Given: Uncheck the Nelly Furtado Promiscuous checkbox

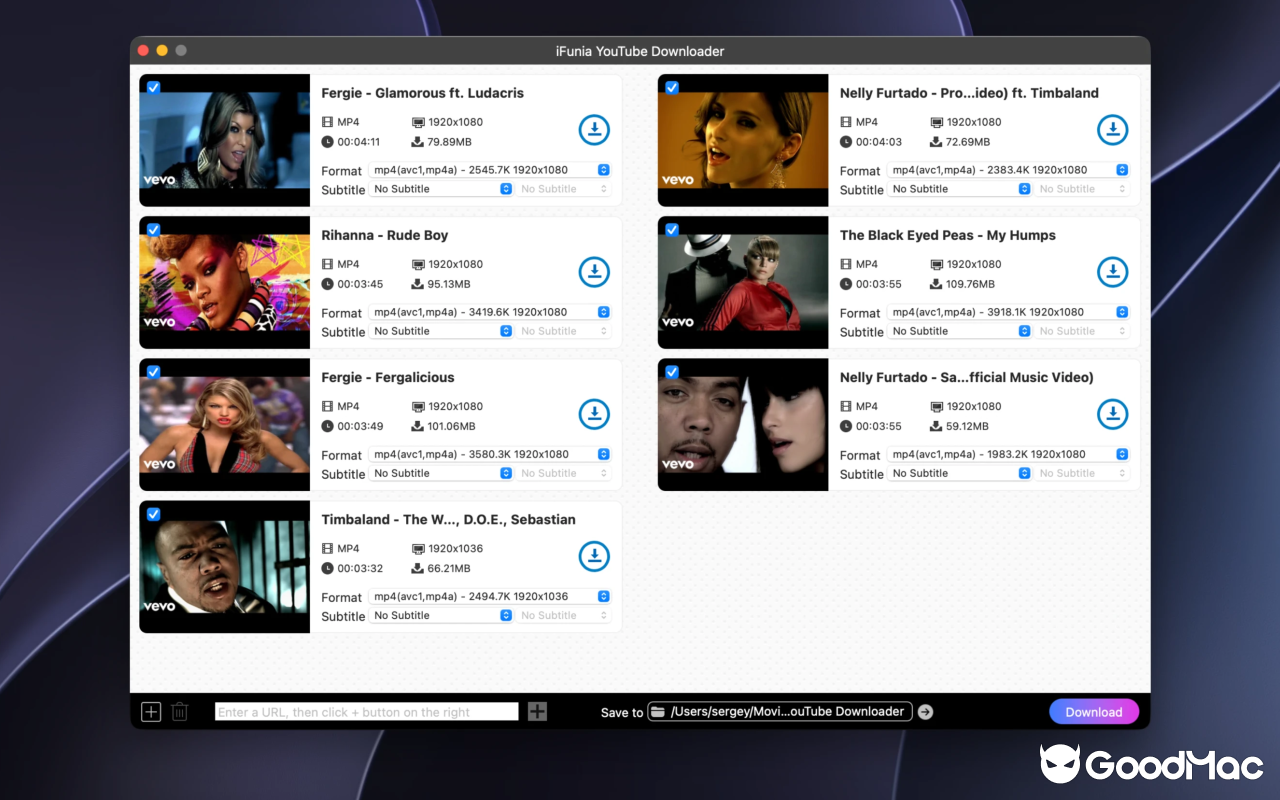Looking at the screenshot, I should 672,87.
